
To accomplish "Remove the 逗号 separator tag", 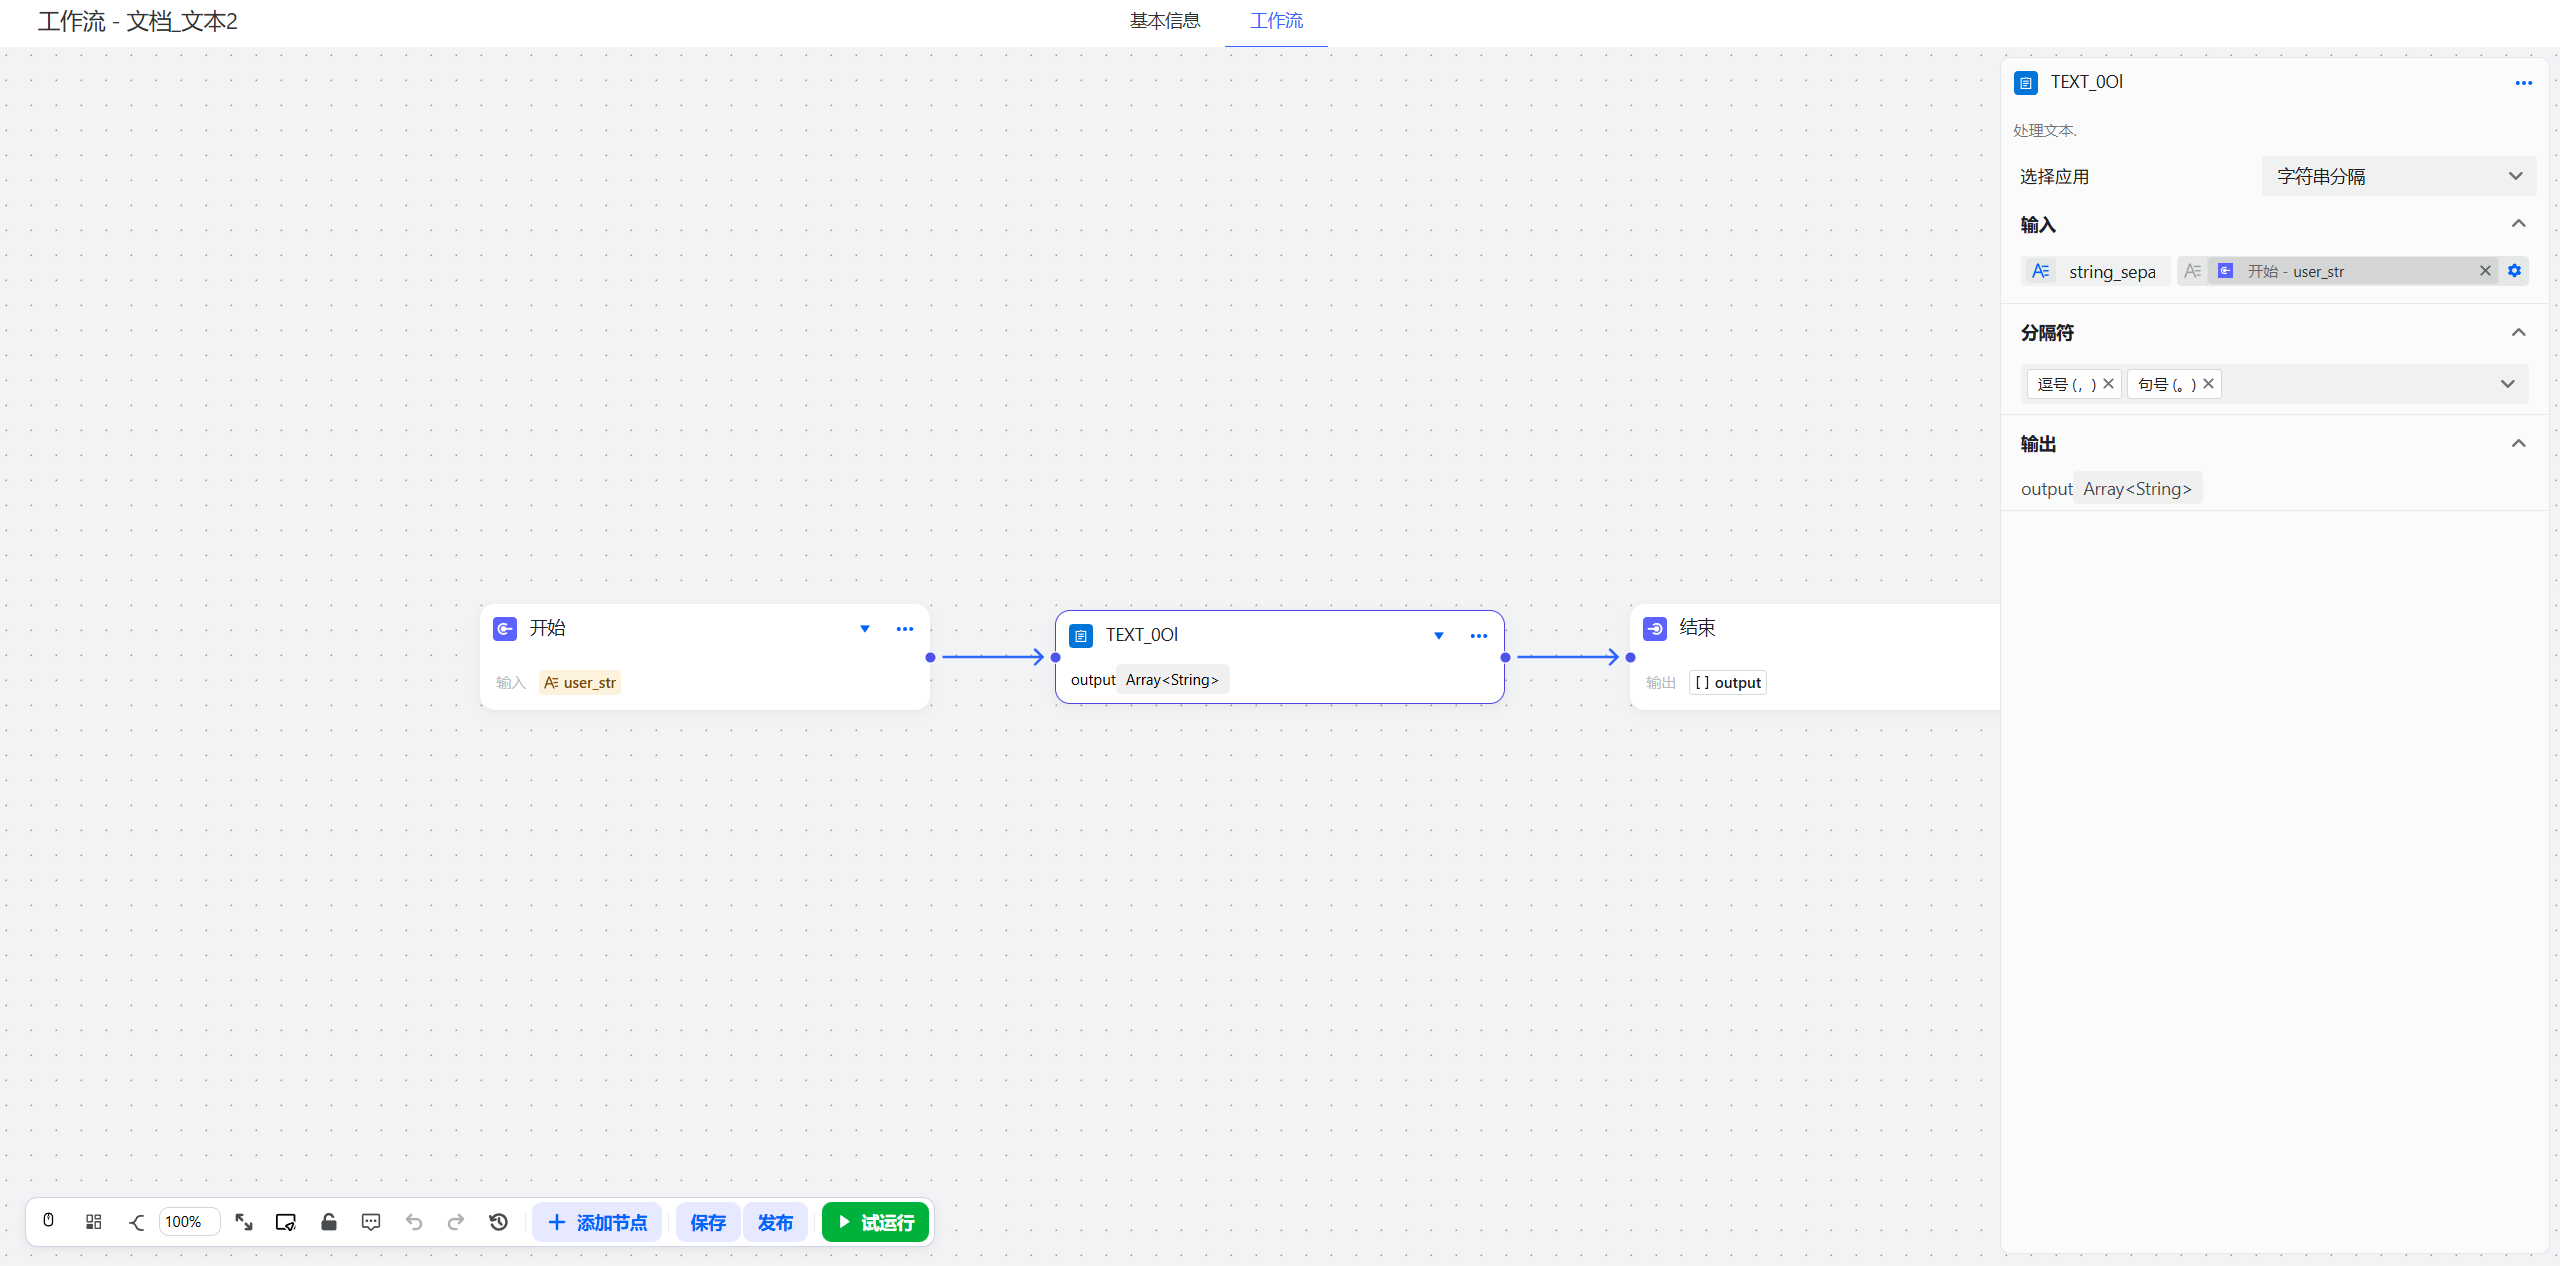I will click(2108, 384).
